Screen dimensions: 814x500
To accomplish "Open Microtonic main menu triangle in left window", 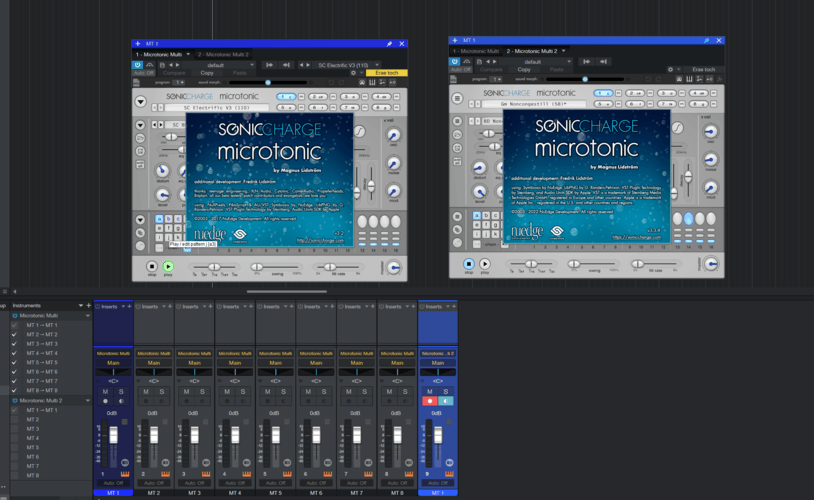I will click(x=141, y=101).
